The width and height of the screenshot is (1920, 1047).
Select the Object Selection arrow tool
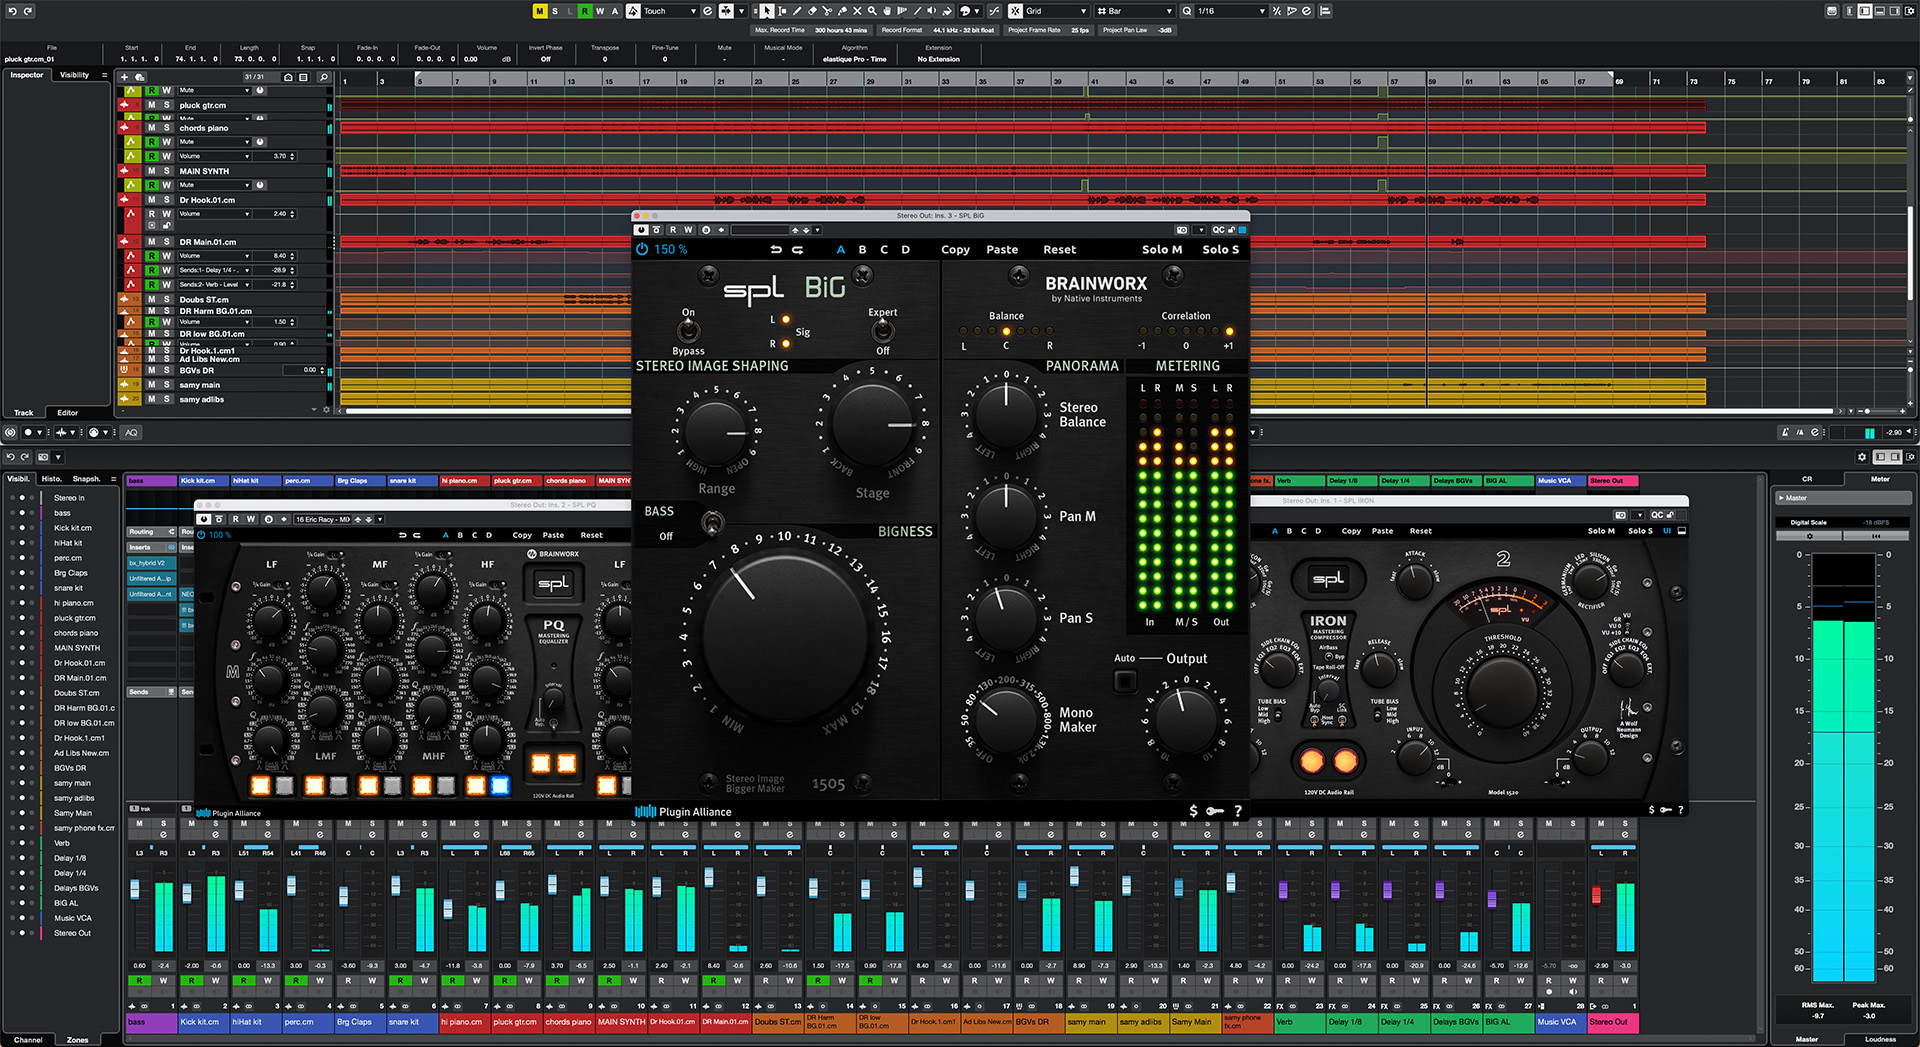[766, 11]
